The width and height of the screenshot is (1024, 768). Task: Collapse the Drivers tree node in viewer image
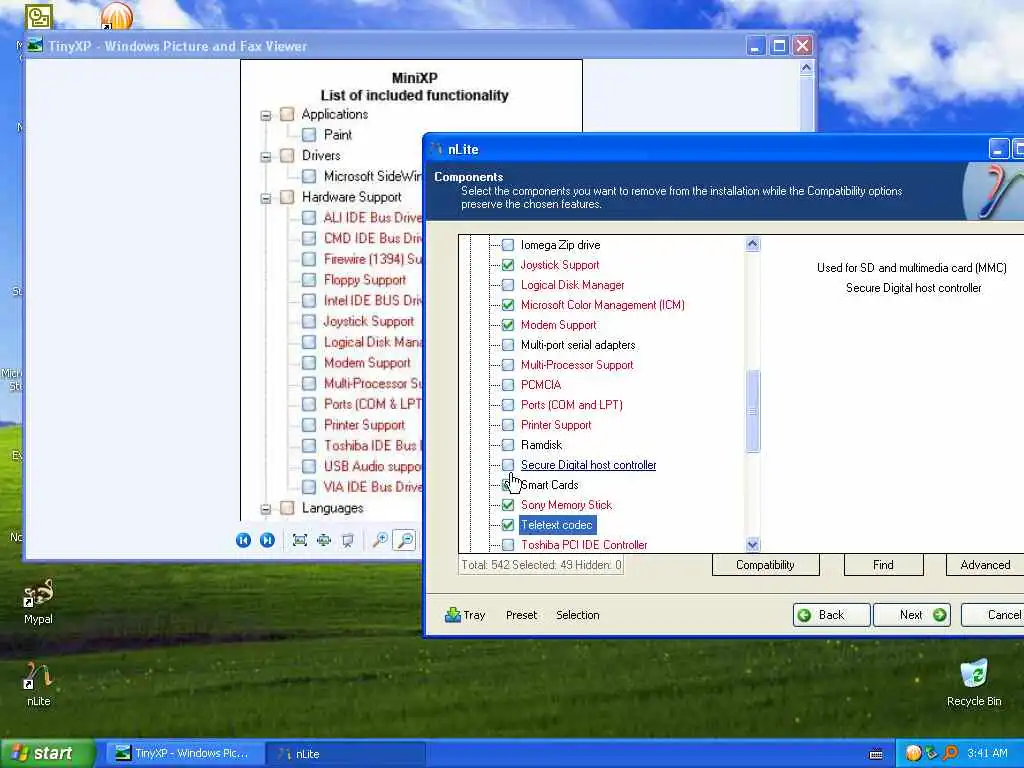pyautogui.click(x=266, y=157)
